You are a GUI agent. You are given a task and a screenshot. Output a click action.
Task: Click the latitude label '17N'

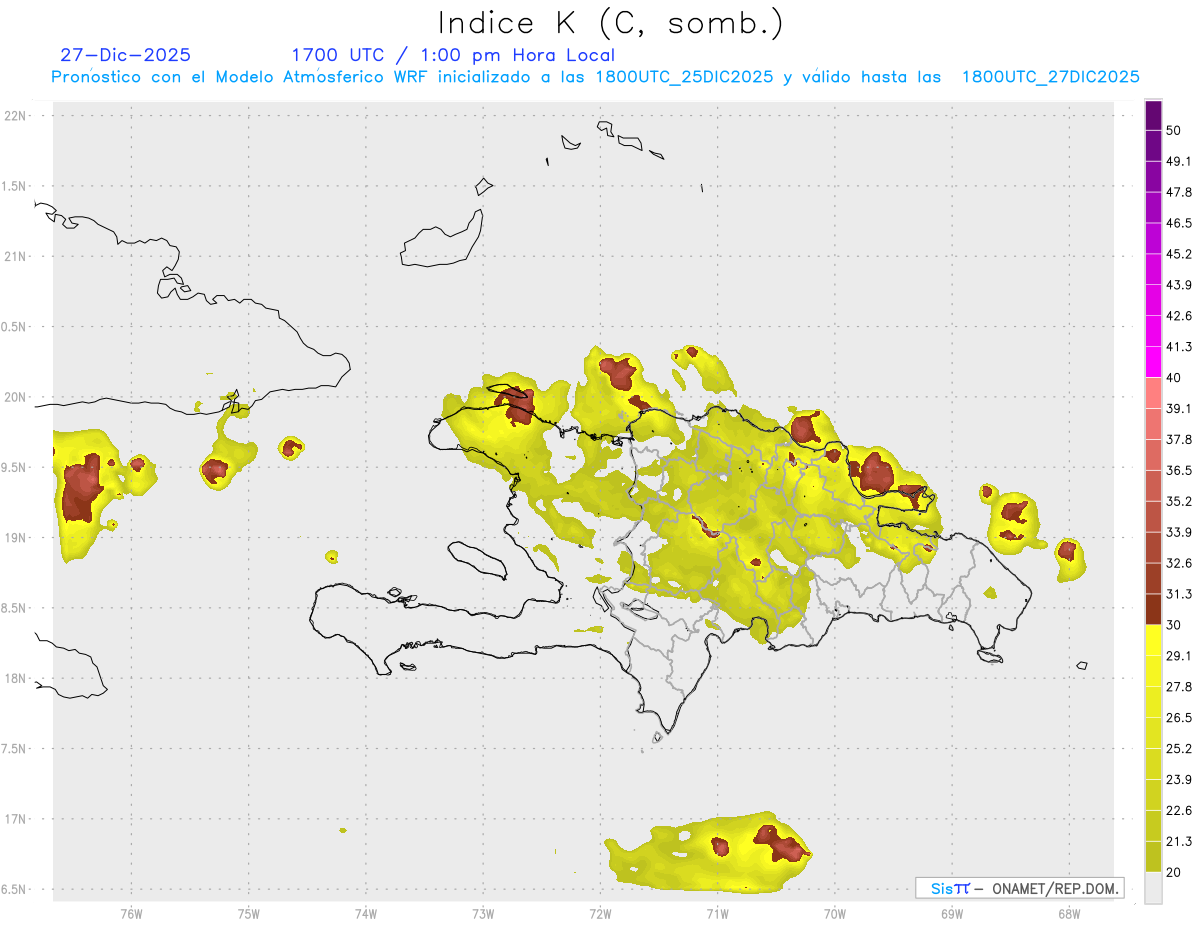coord(17,819)
